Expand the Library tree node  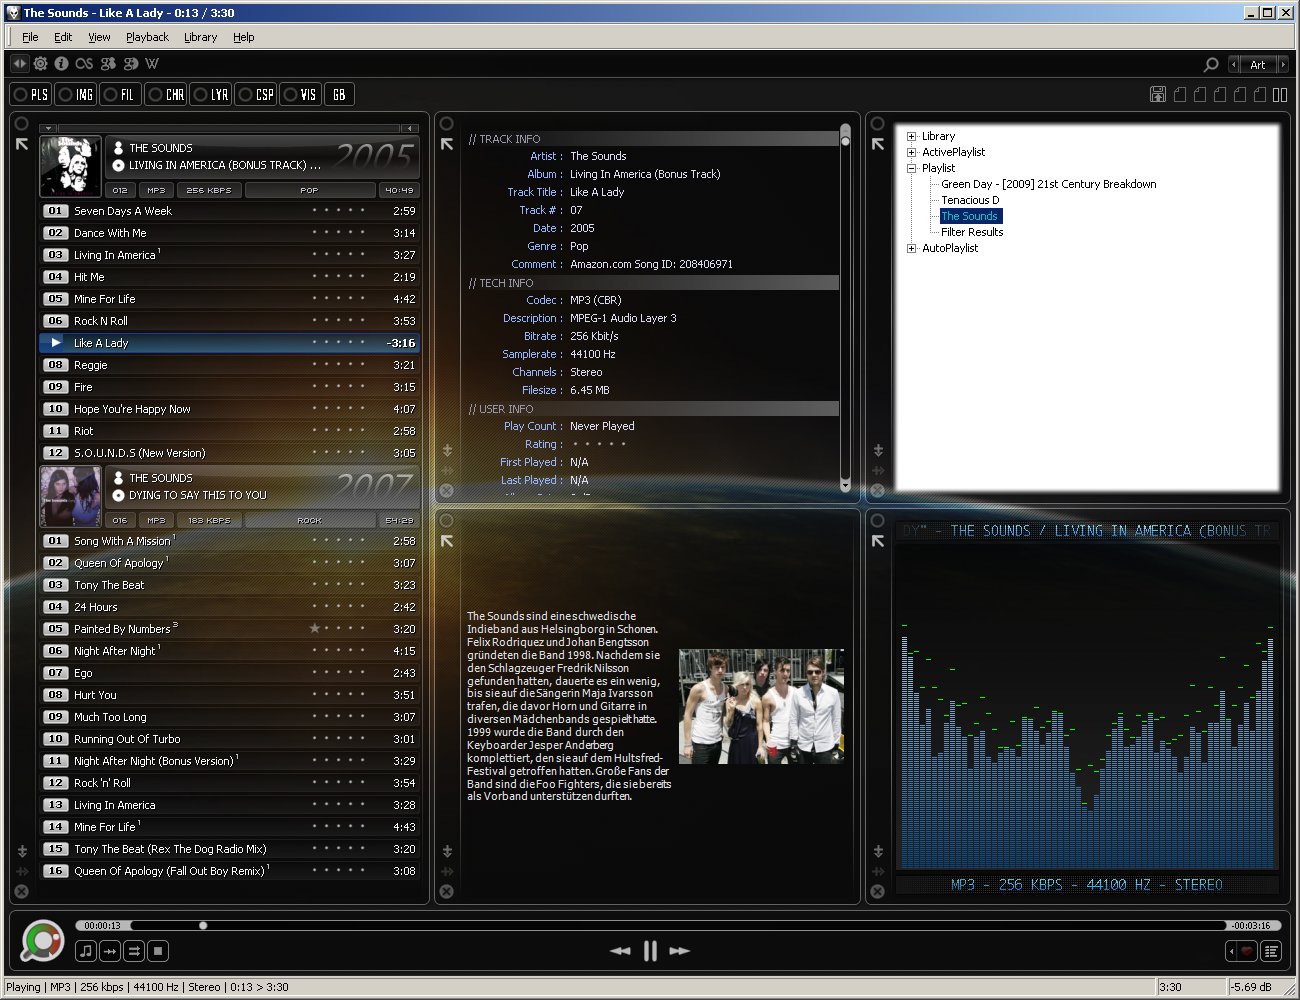click(x=910, y=136)
